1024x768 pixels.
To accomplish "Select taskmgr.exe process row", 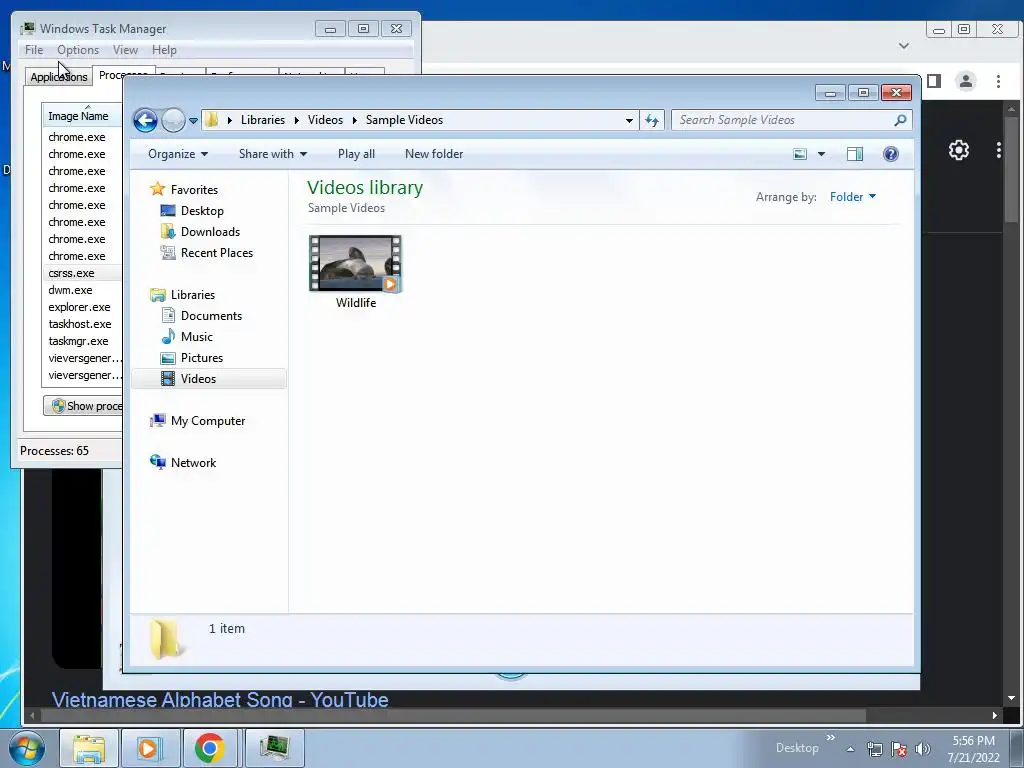I will (82, 341).
